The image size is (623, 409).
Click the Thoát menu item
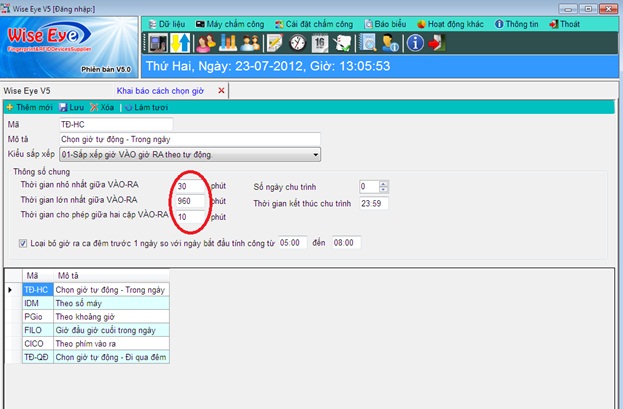pyautogui.click(x=565, y=24)
